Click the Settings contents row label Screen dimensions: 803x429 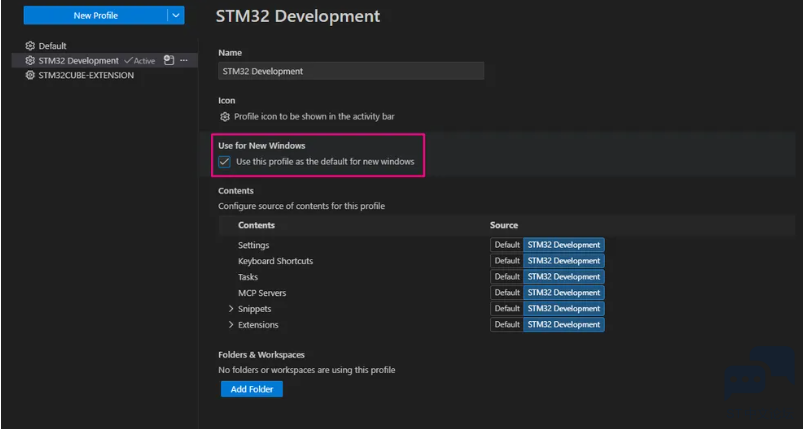[253, 245]
